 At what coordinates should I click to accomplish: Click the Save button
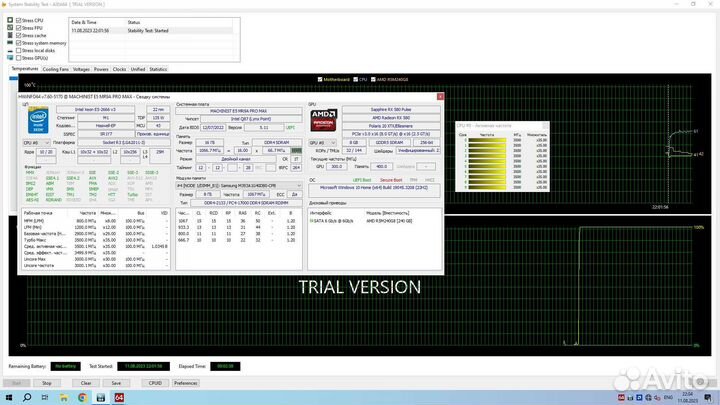pos(116,383)
